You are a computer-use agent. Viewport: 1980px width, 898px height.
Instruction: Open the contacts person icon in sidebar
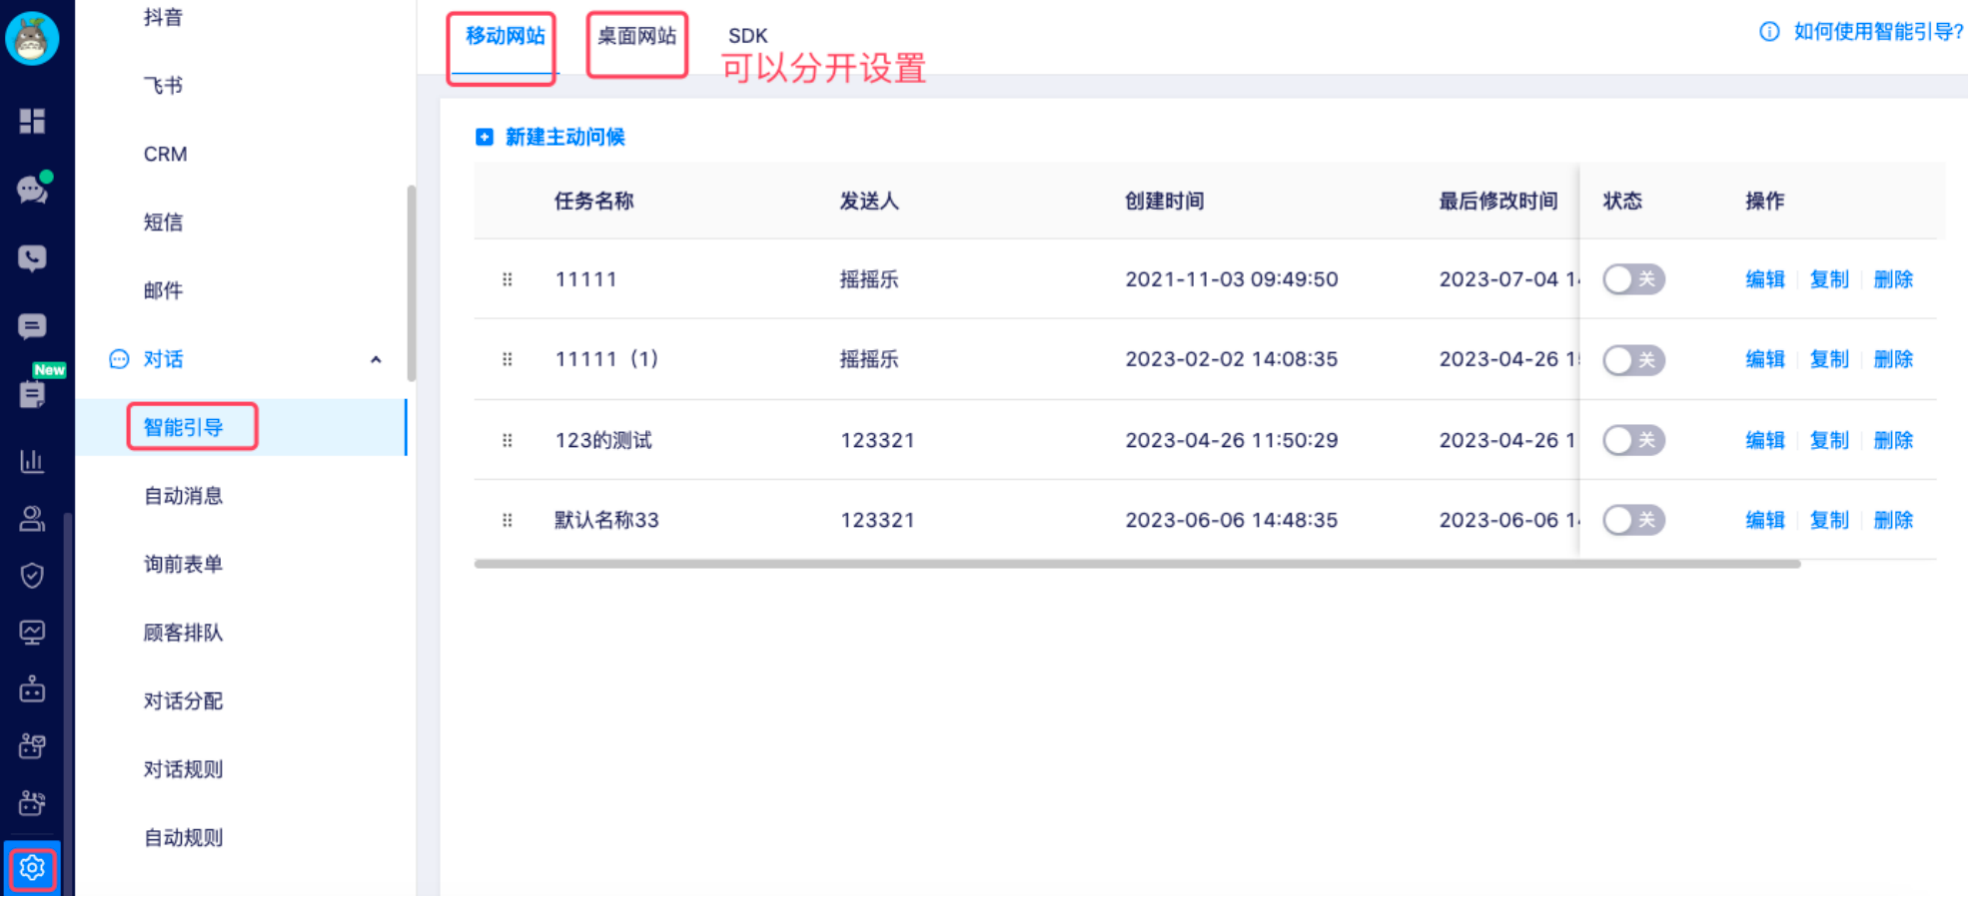(x=32, y=518)
